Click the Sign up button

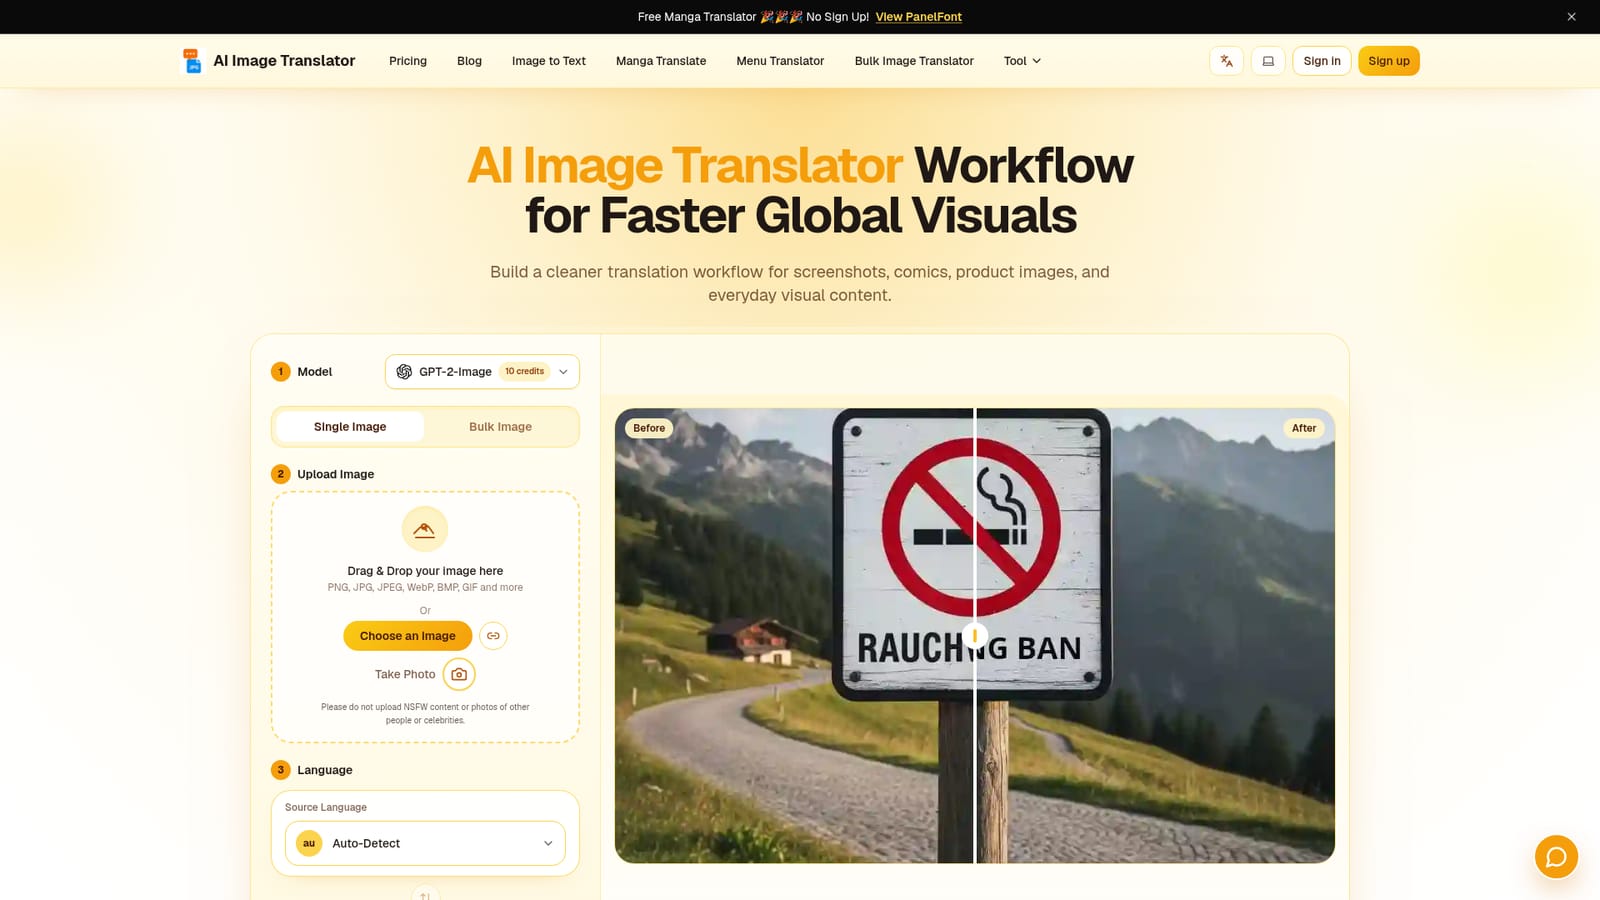[1389, 61]
